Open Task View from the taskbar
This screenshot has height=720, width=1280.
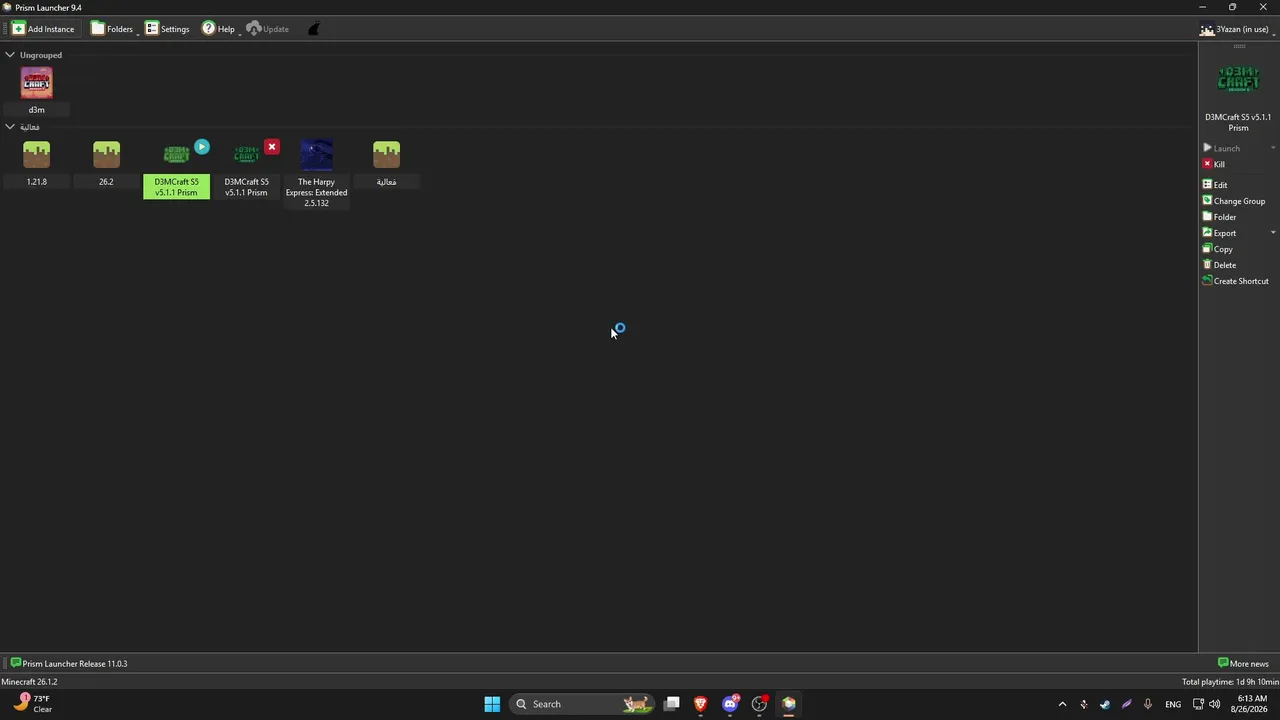click(x=672, y=704)
